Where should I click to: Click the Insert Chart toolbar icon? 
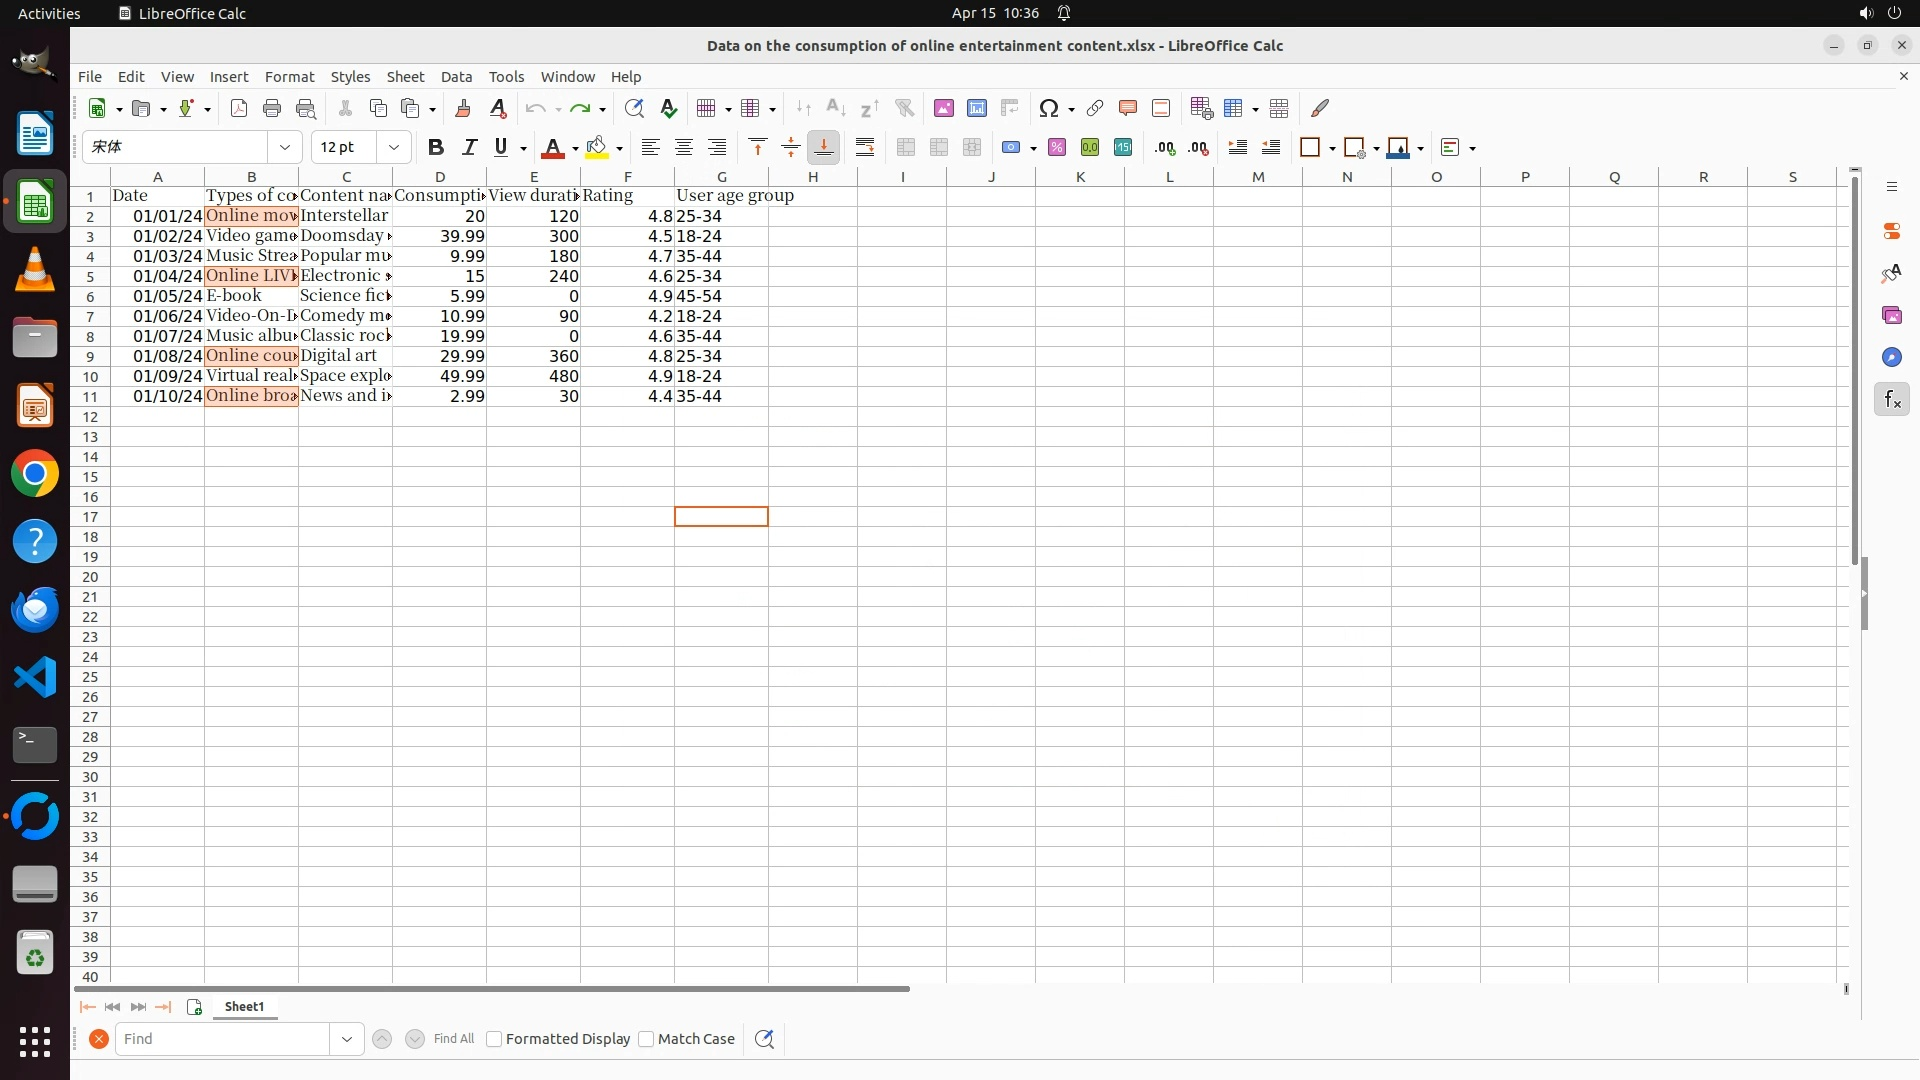[x=976, y=108]
